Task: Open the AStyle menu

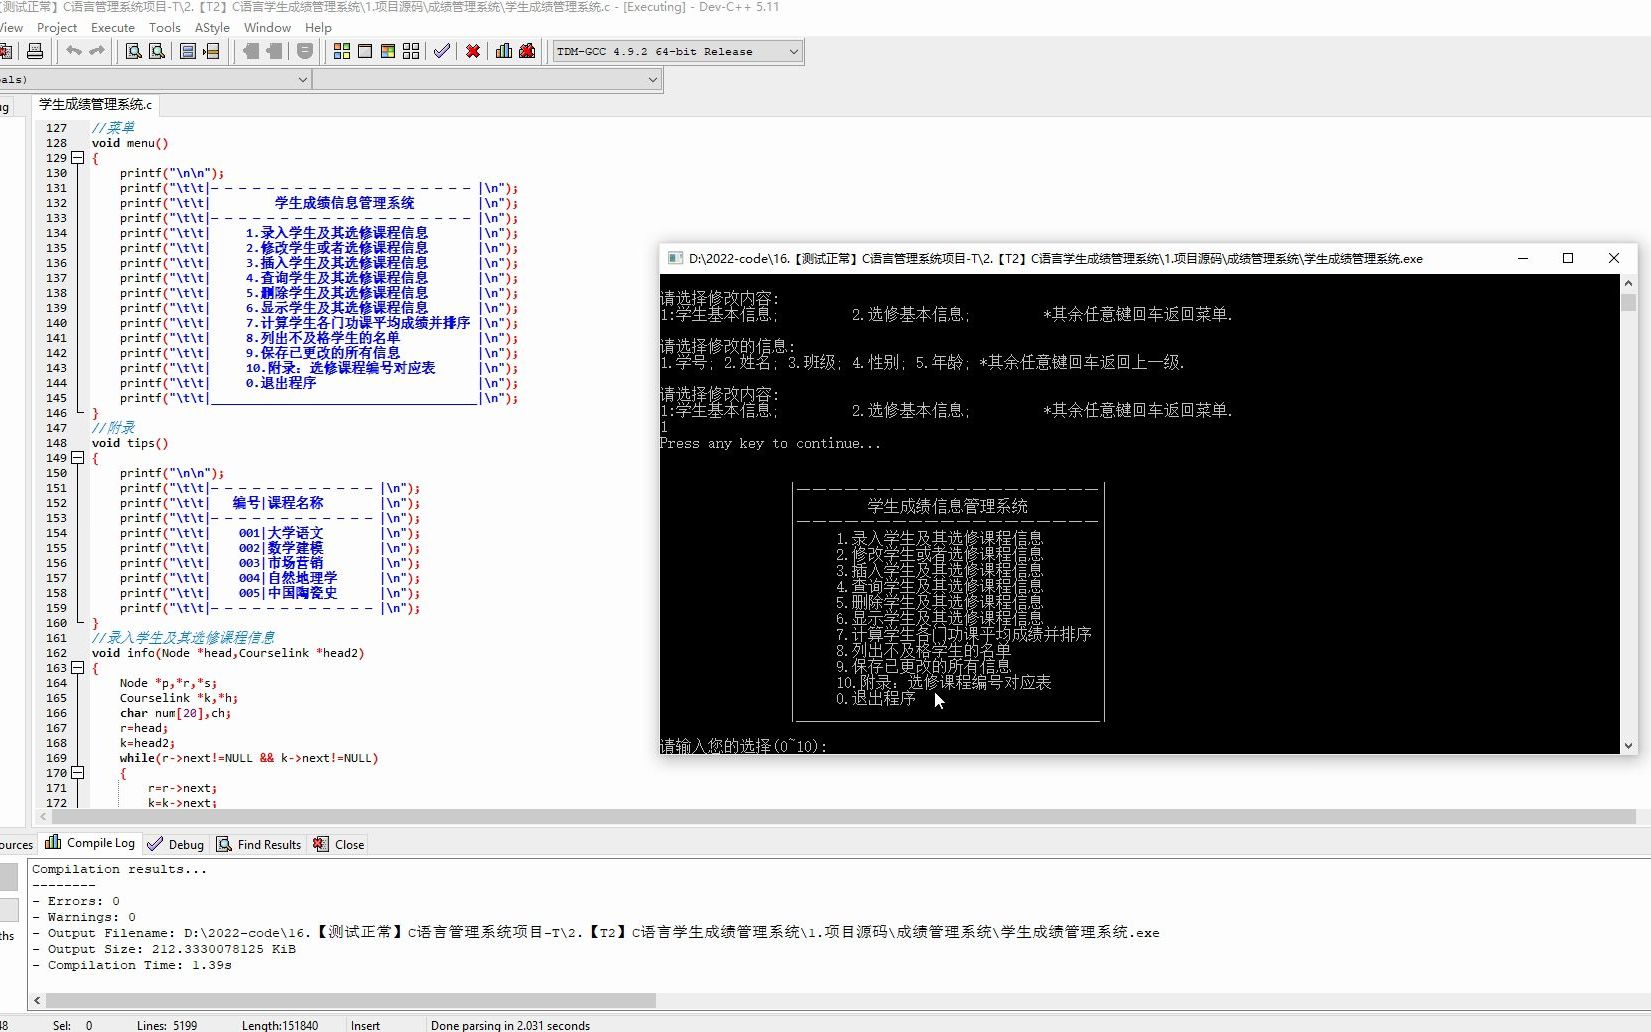Action: click(x=212, y=27)
